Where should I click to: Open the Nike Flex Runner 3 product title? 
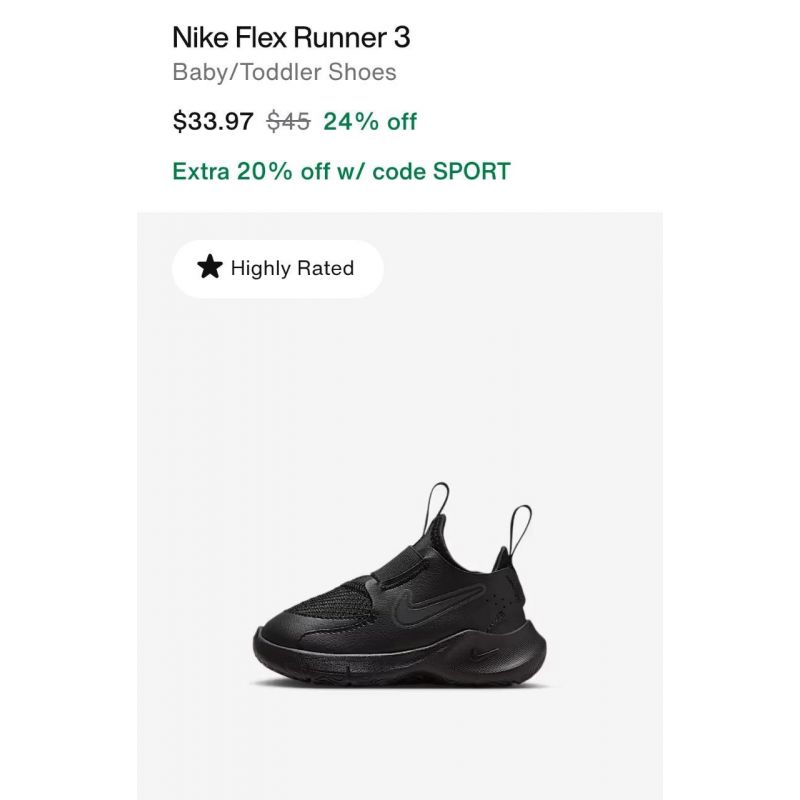291,37
